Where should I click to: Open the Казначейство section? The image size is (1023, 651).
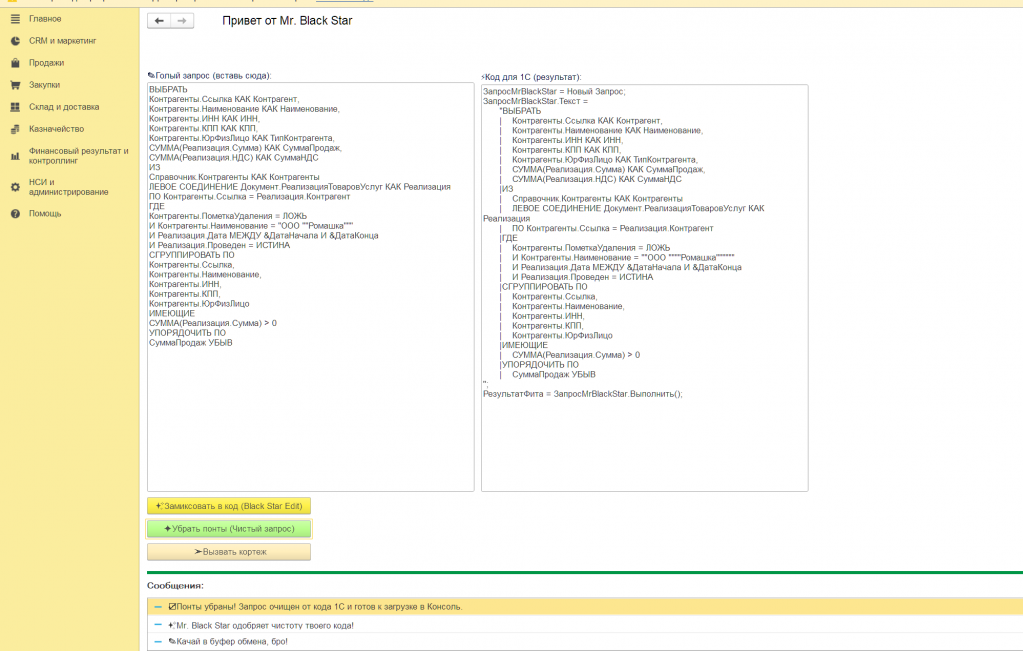click(x=56, y=129)
